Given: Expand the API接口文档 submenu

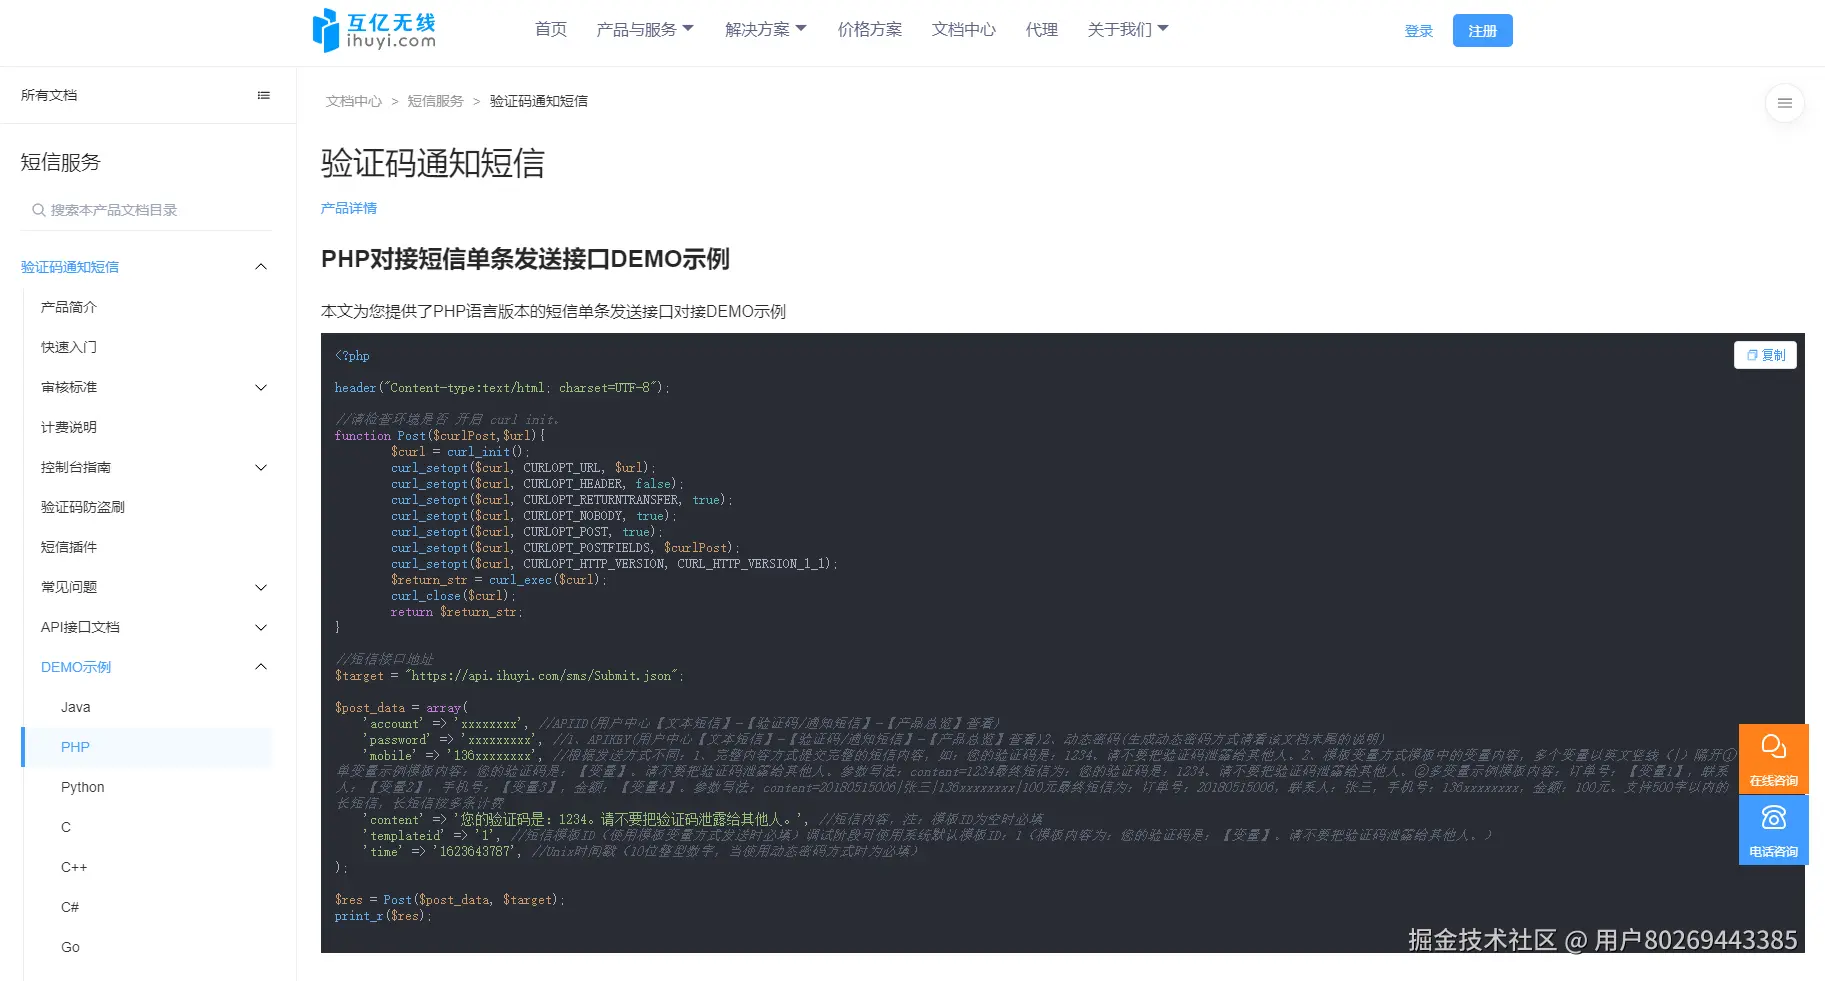Looking at the screenshot, I should coord(261,627).
